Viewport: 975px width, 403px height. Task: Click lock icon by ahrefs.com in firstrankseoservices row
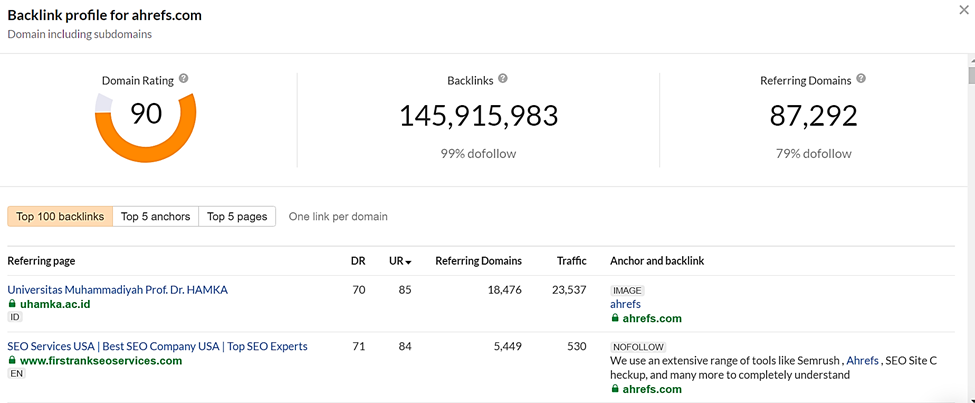(615, 389)
